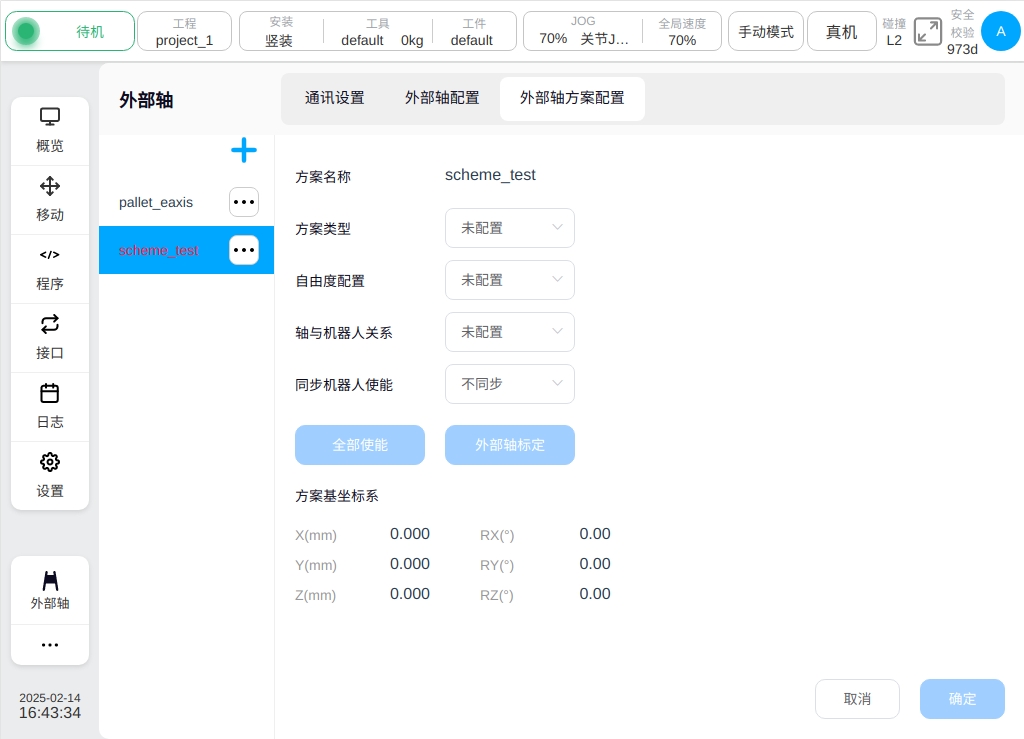Open the user avatar A menu

1000,31
